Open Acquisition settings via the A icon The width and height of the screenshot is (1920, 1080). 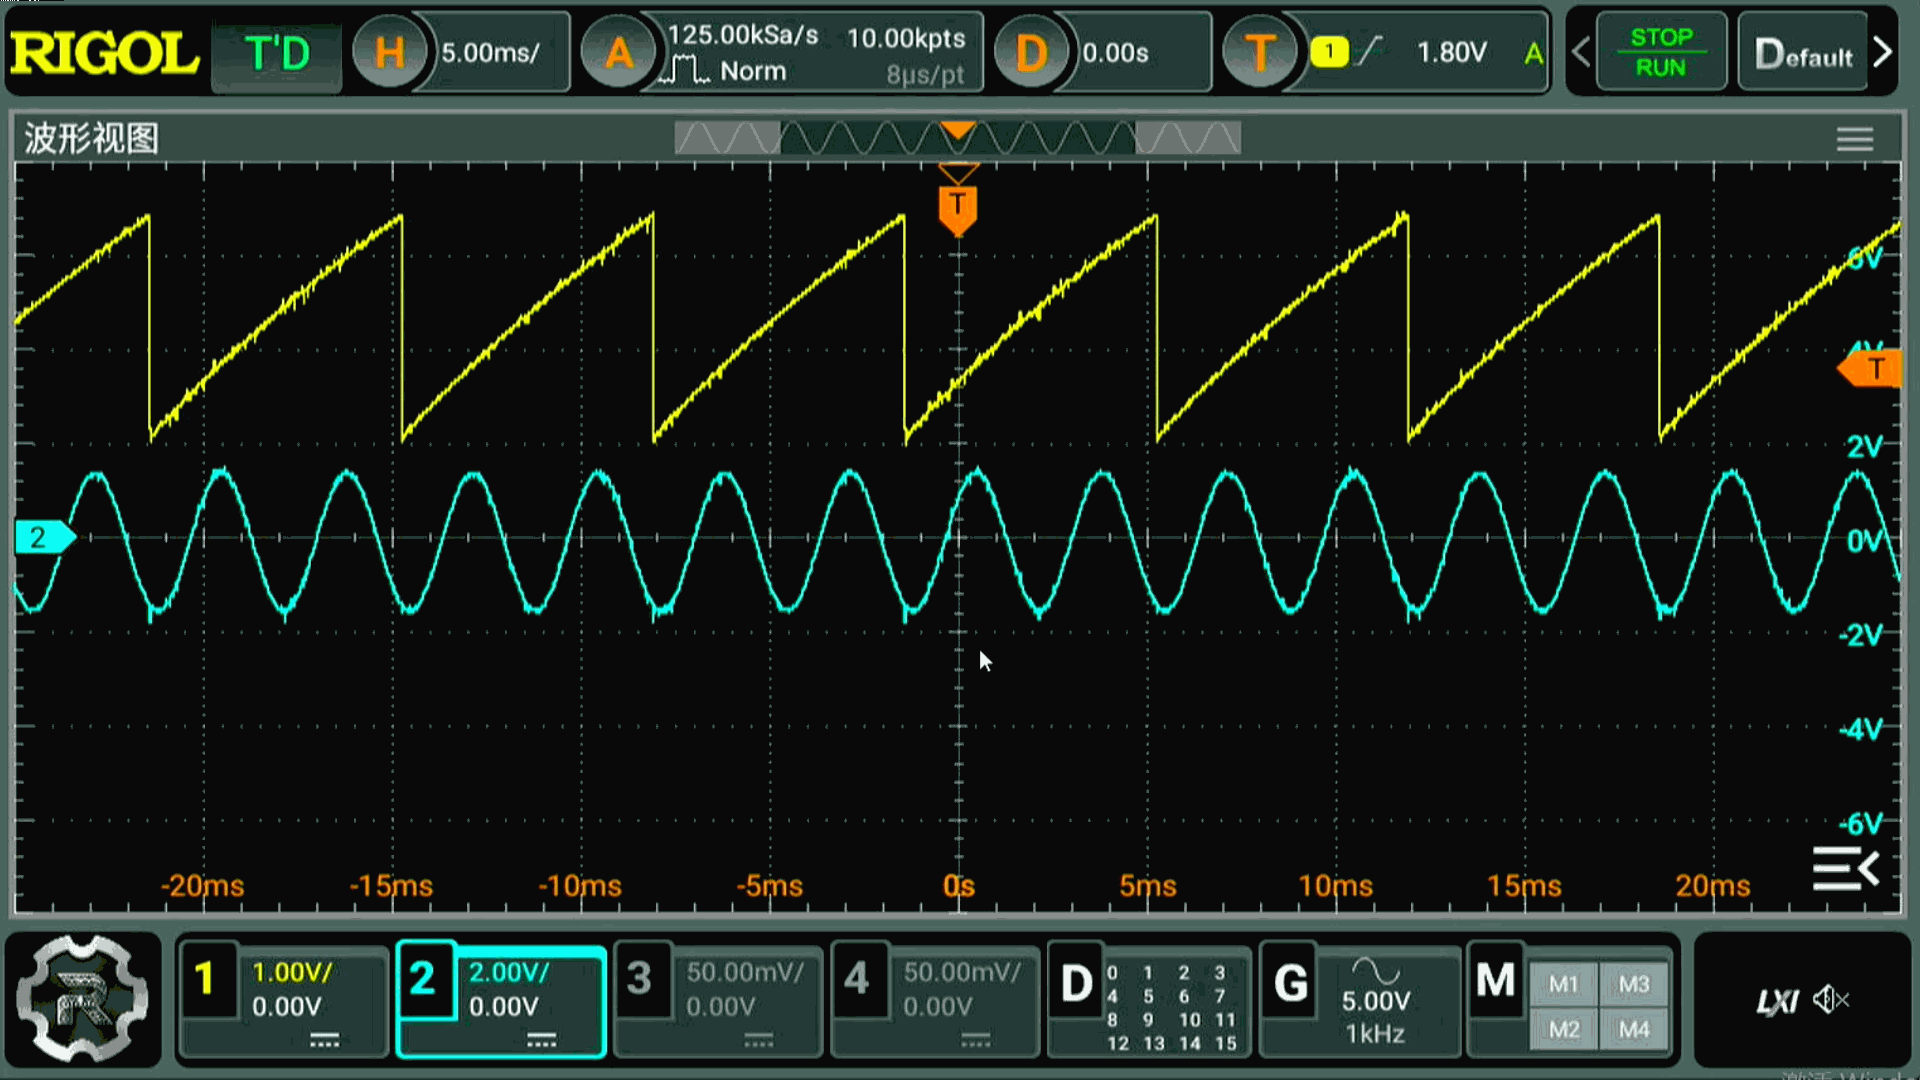tap(619, 52)
